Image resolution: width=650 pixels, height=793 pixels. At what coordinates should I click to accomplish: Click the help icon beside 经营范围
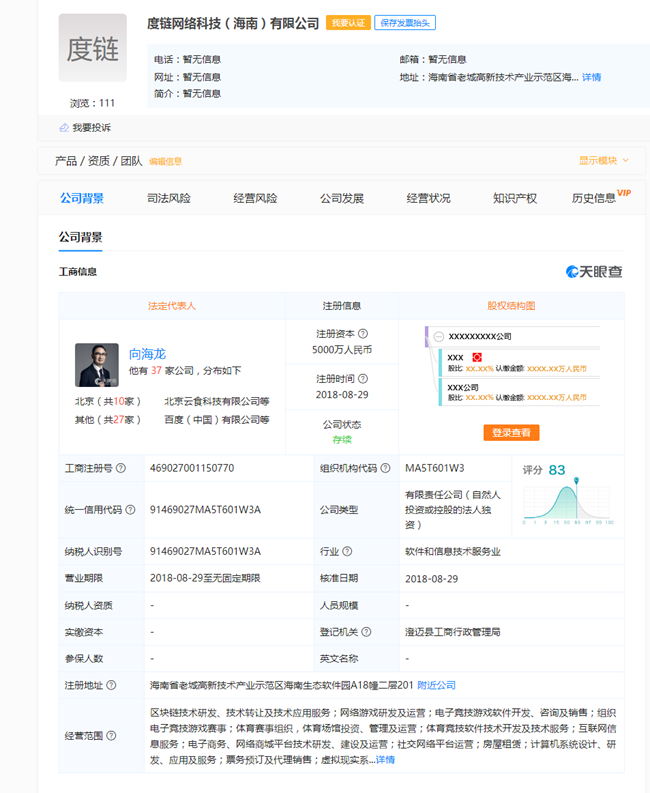point(111,736)
